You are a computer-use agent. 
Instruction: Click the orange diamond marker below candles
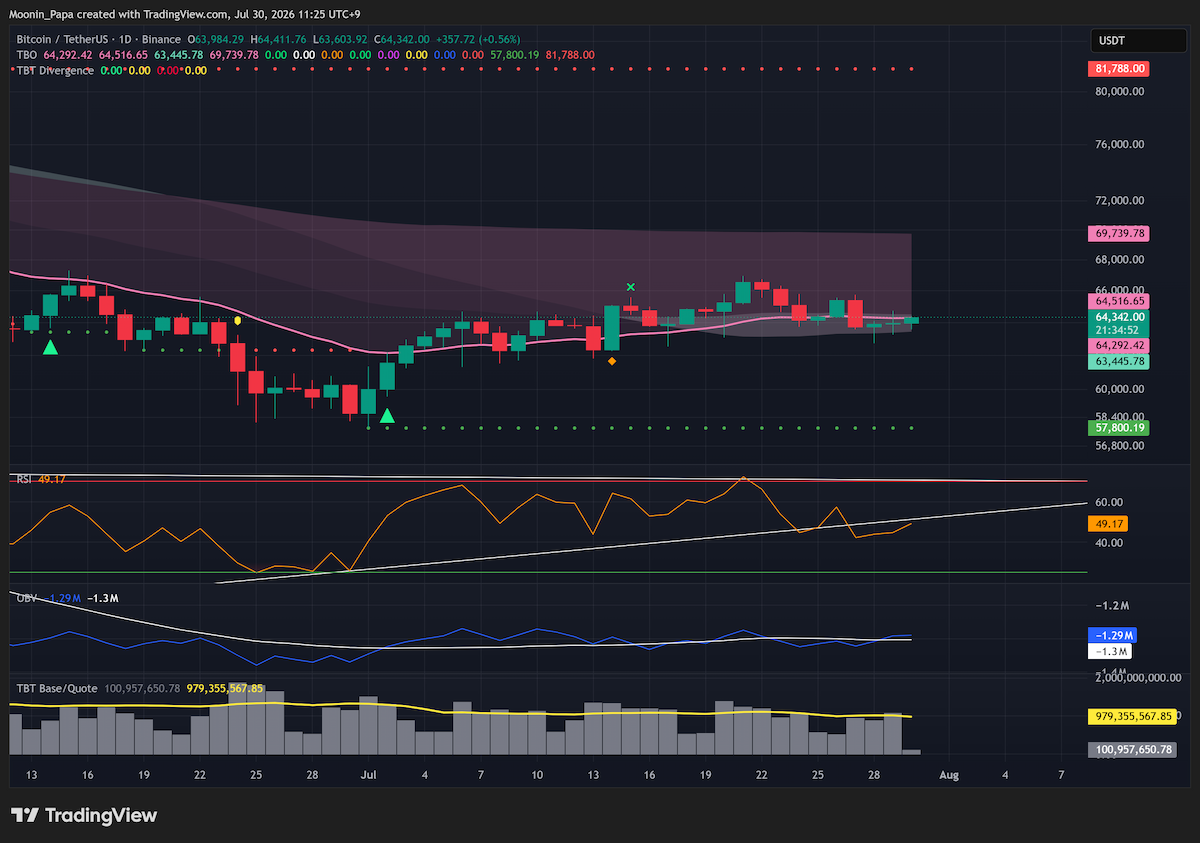[612, 360]
